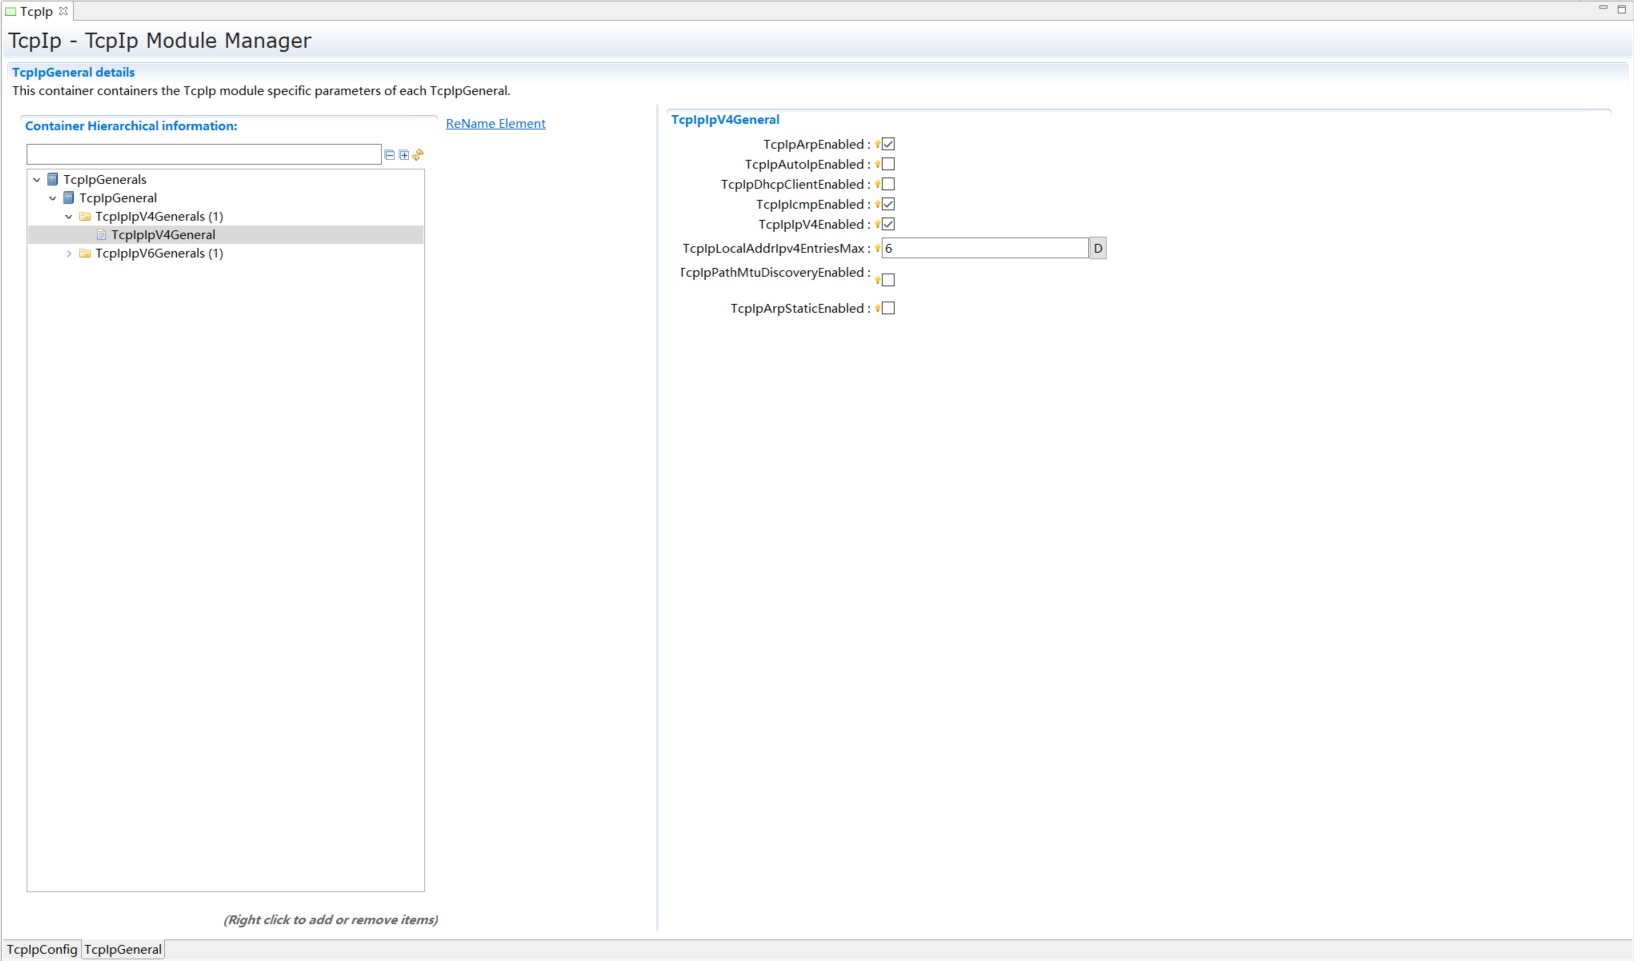
Task: Click the ReName Element link
Action: pyautogui.click(x=495, y=124)
